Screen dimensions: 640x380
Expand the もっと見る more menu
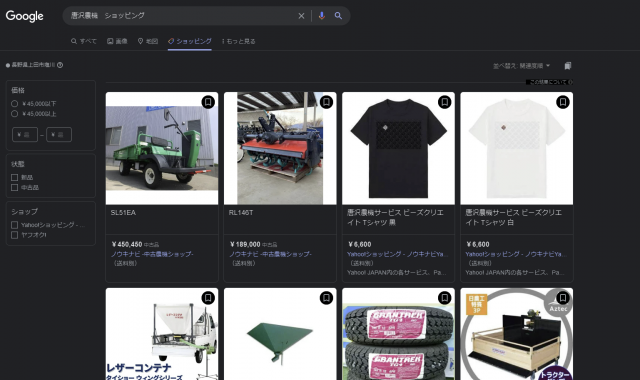tap(239, 41)
